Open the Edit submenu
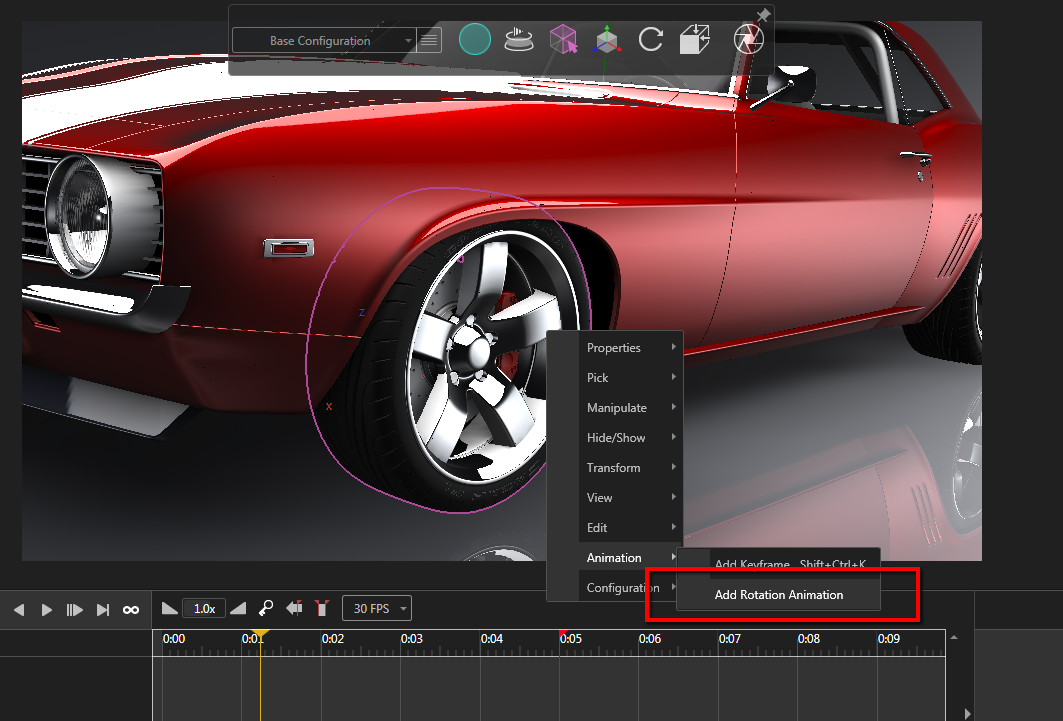The image size is (1063, 721). click(x=630, y=527)
